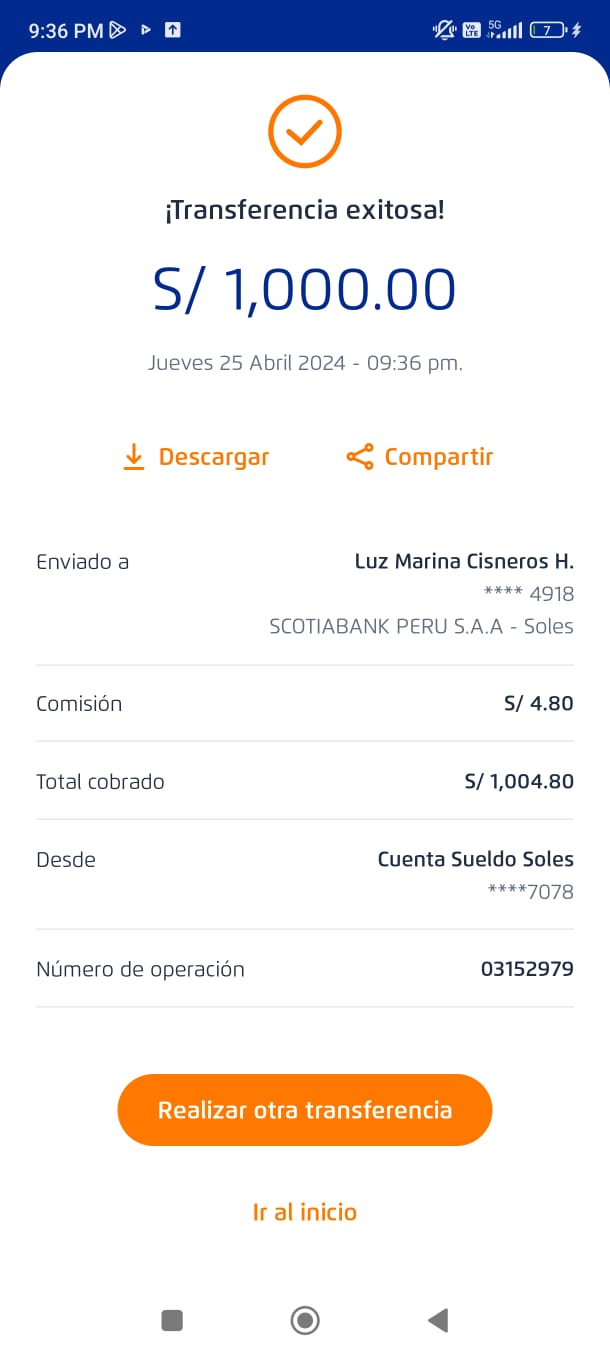Viewport: 610px width, 1356px height.
Task: Click the Compartir text link
Action: [439, 457]
